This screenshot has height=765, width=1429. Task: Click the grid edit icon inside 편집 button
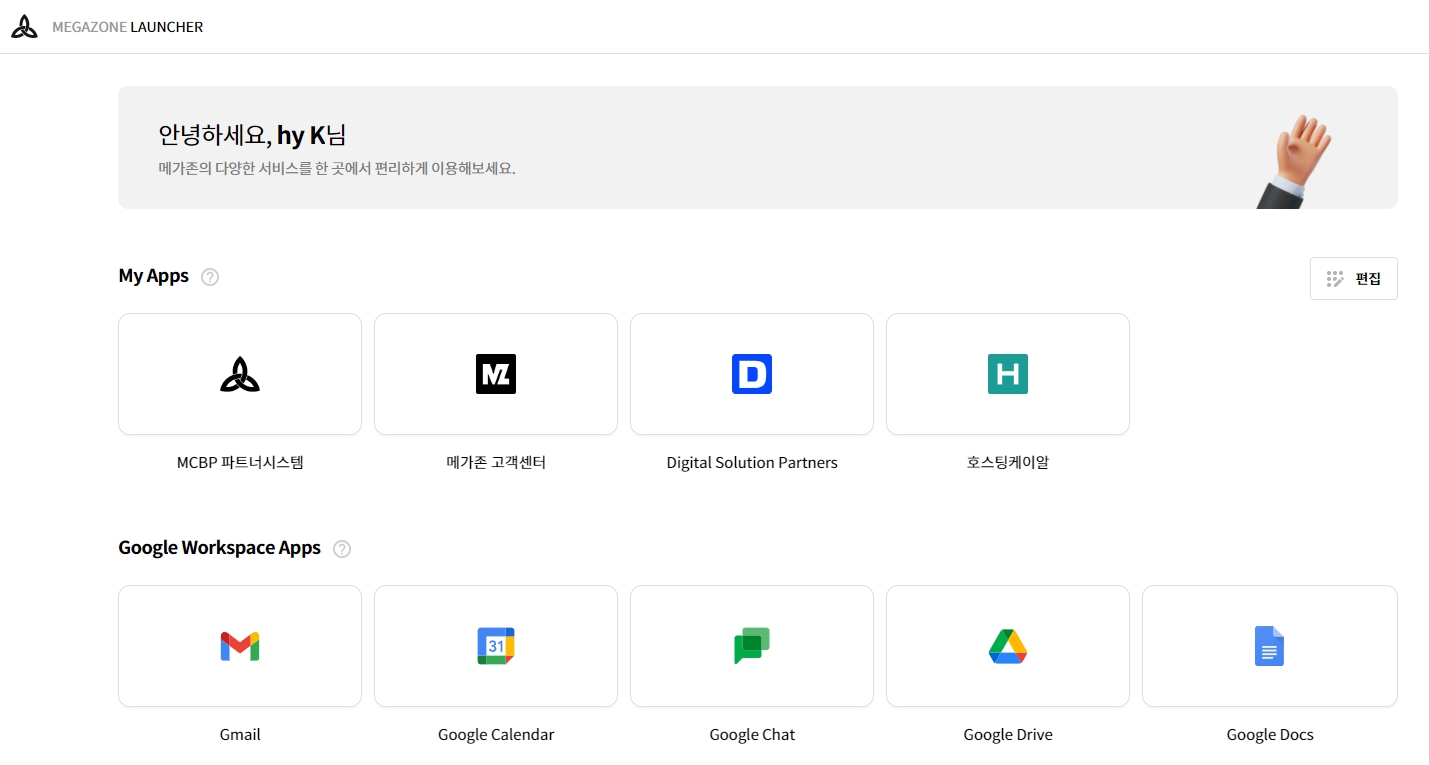coord(1337,278)
